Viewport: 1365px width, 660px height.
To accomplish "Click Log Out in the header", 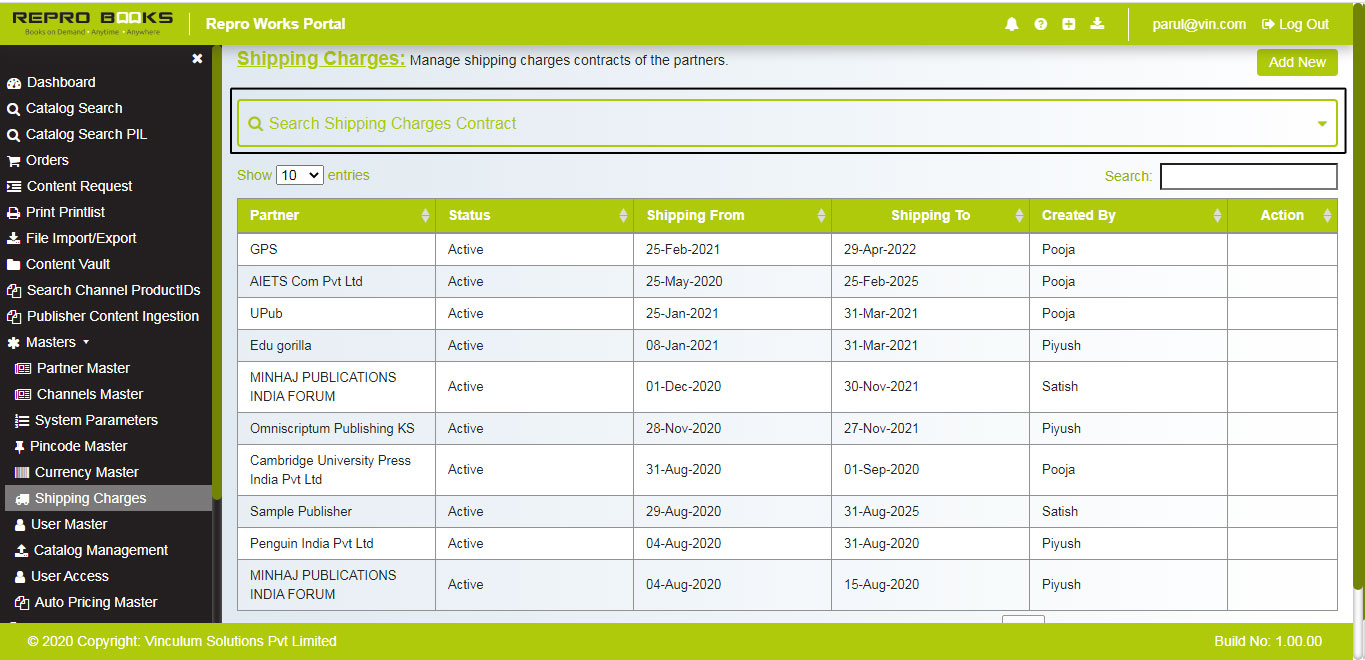I will 1295,23.
